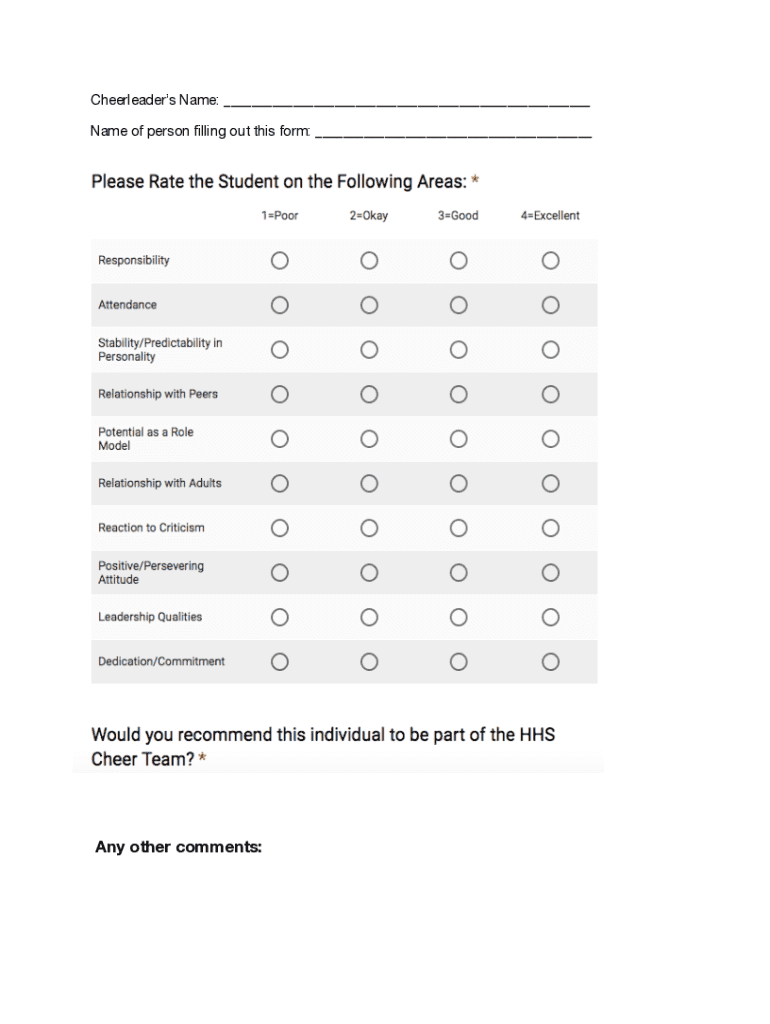Click the Responsibility row label
Screen dimensions: 770x1024
135,260
